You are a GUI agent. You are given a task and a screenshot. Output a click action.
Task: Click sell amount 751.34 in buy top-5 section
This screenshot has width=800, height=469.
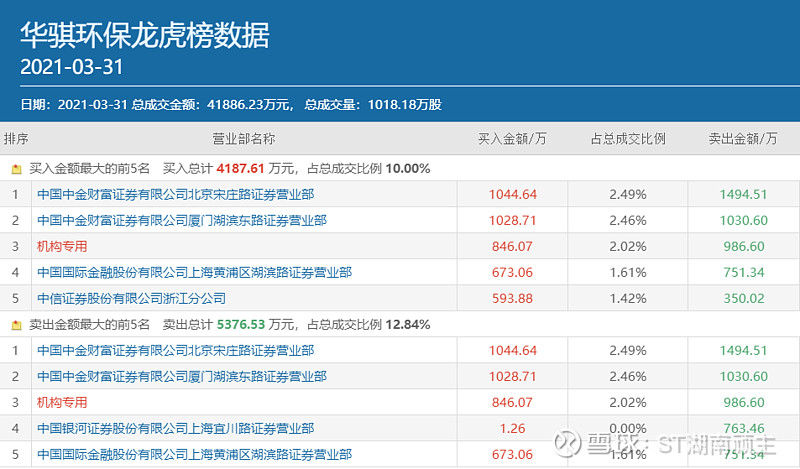click(744, 273)
